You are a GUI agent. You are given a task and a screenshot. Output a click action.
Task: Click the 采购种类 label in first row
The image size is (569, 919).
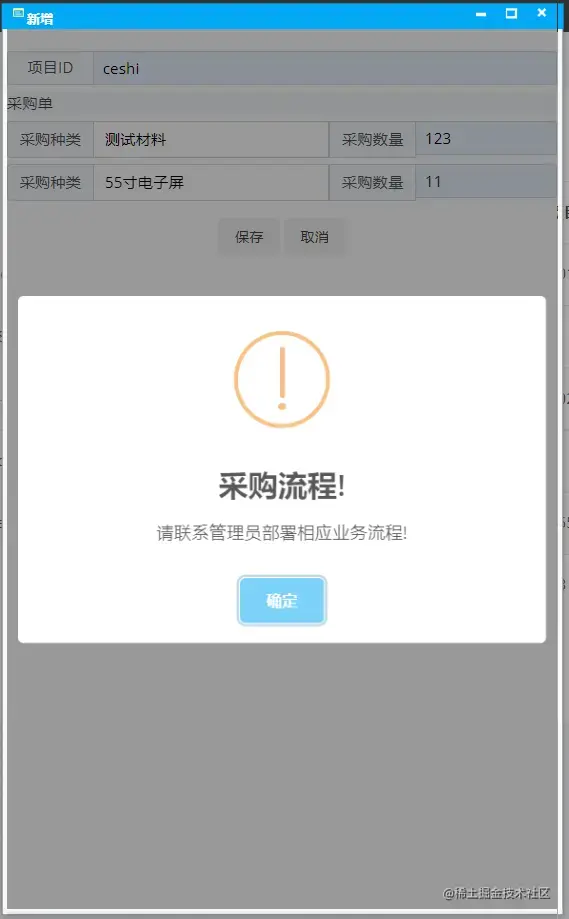coord(50,139)
